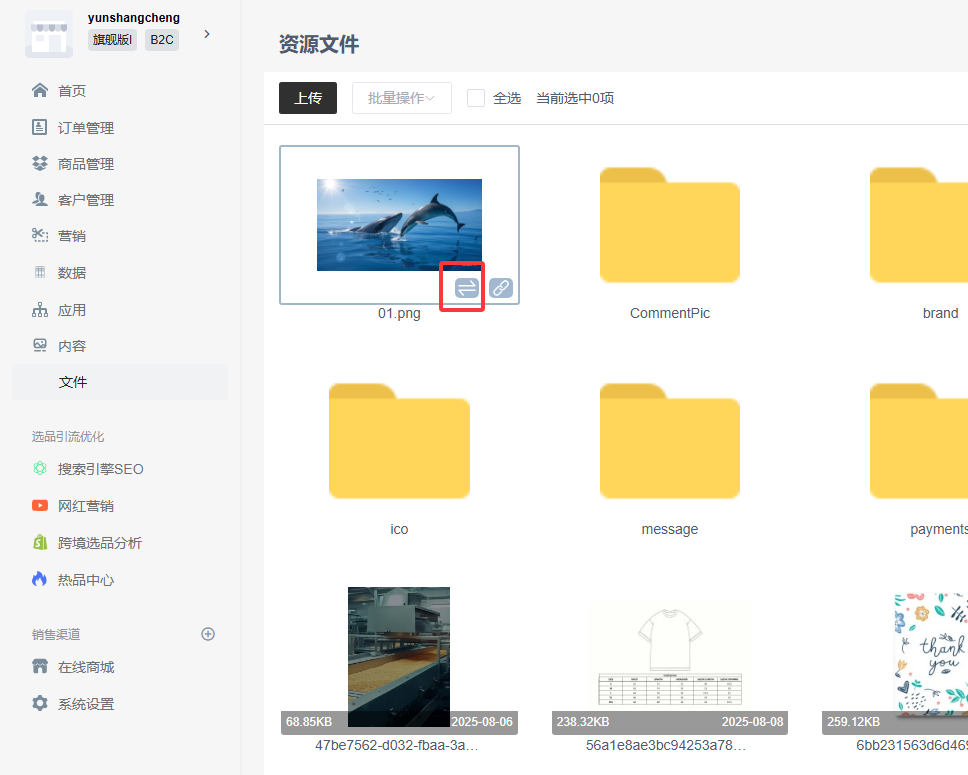Add a sales channel with plus icon

pos(208,634)
